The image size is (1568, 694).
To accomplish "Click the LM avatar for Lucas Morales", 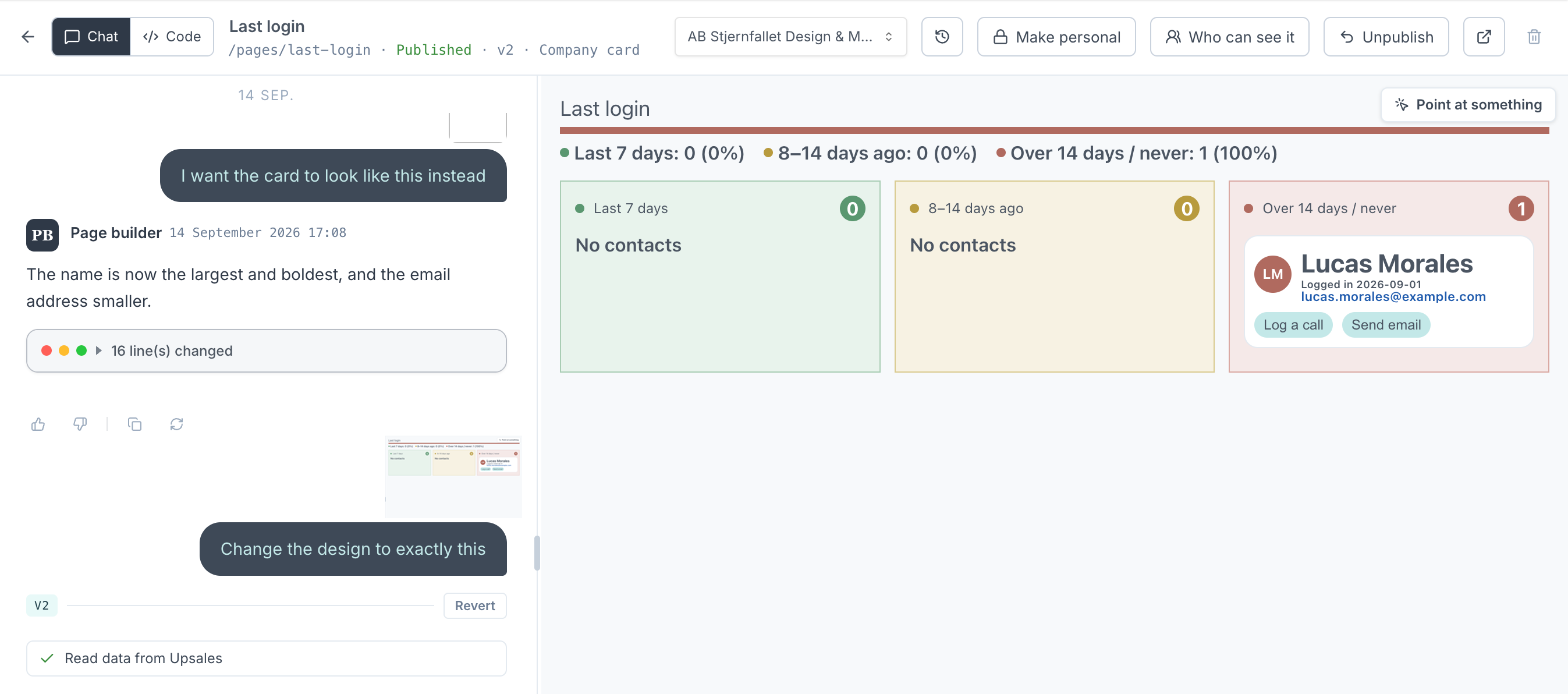I will pos(1273,273).
